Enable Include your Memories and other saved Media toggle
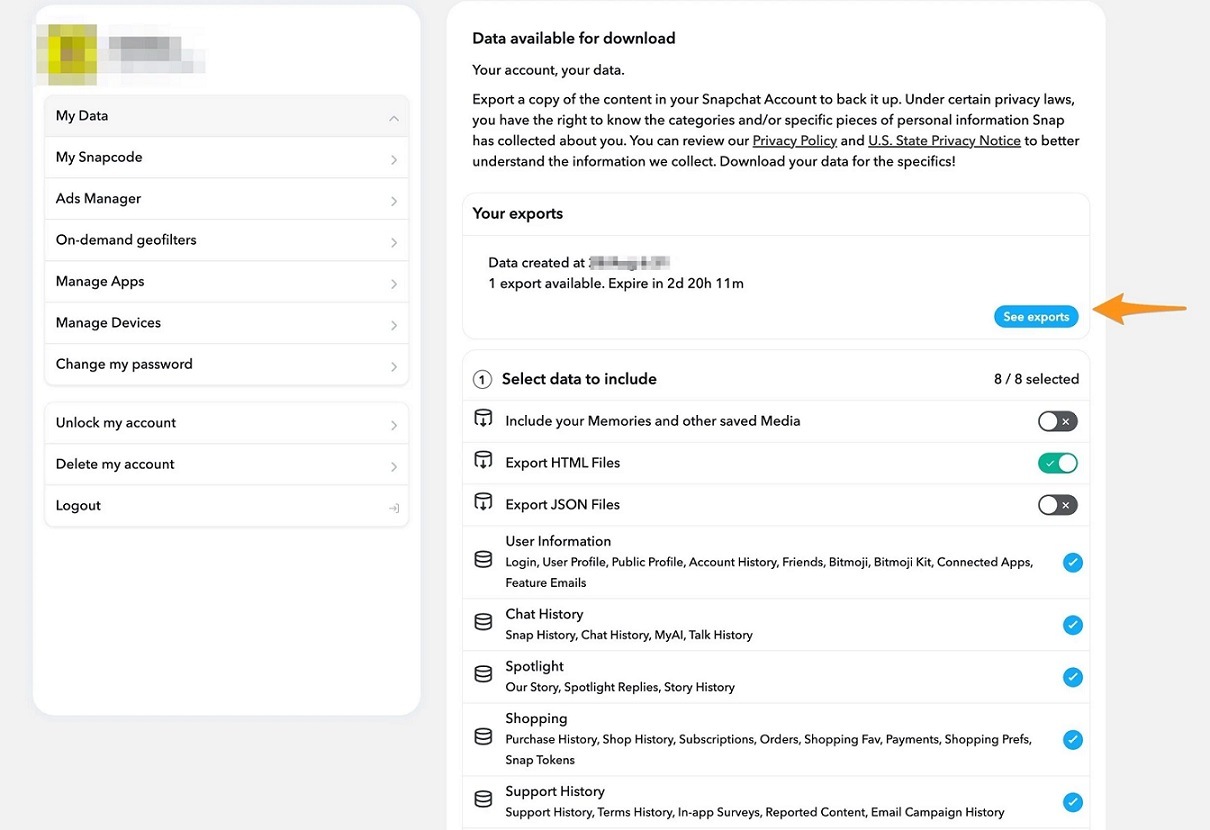Screen dimensions: 1210x830 pos(1057,422)
